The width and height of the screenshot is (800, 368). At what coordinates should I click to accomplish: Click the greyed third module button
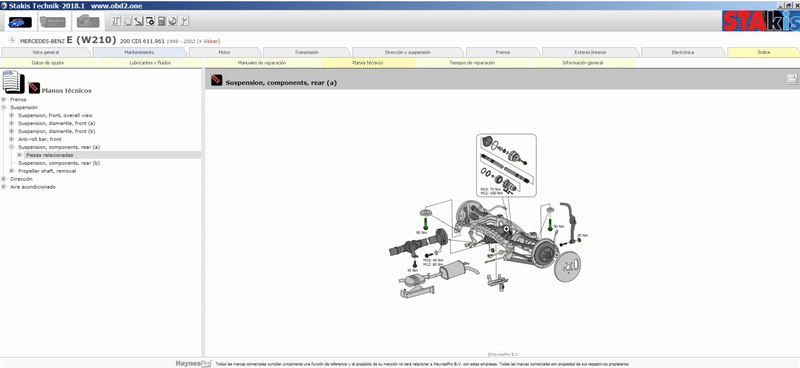pyautogui.click(x=88, y=21)
